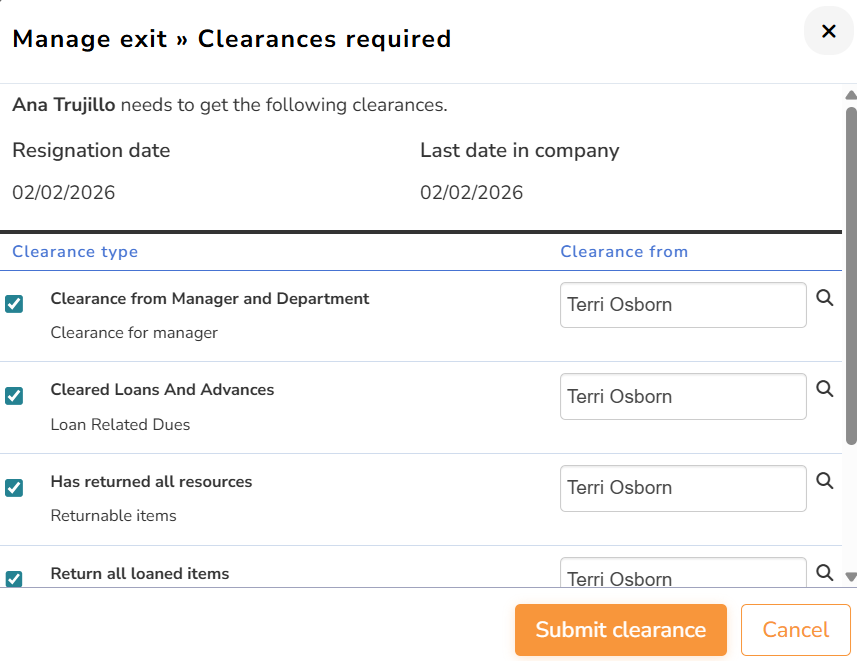Viewport: 857px width, 661px height.
Task: Click Clearance from field for returned all resources
Action: click(x=682, y=488)
